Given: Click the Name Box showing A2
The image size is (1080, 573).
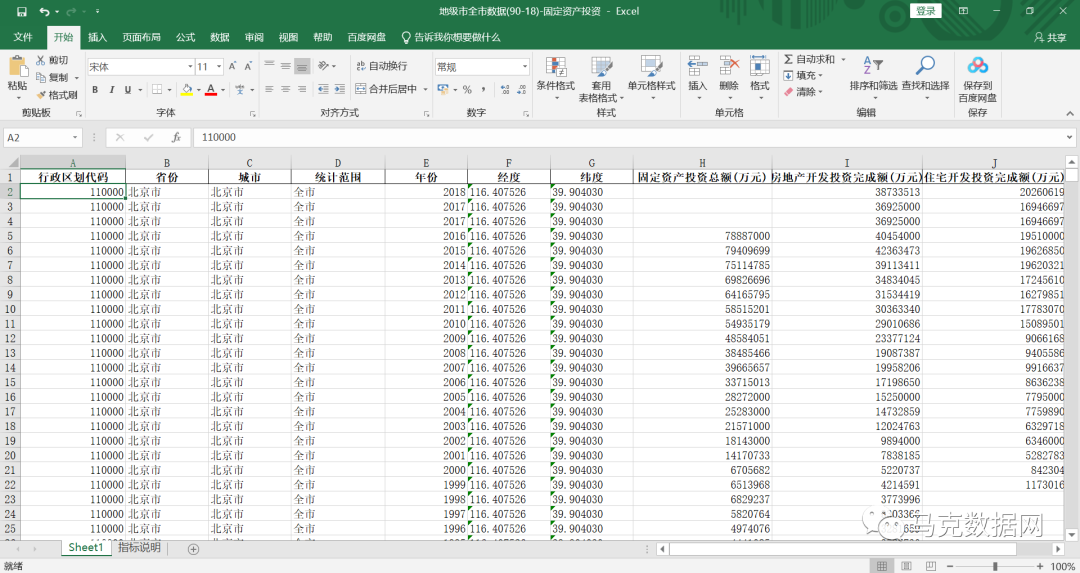Looking at the screenshot, I should pos(43,137).
